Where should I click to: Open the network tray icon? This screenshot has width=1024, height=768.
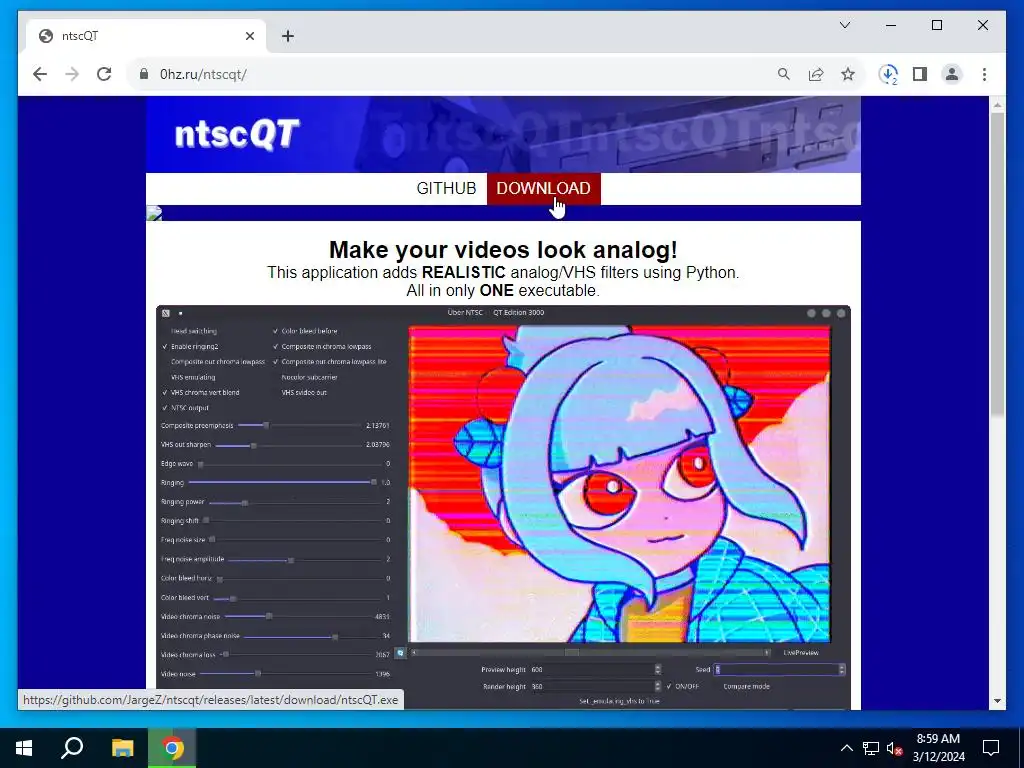pos(871,748)
